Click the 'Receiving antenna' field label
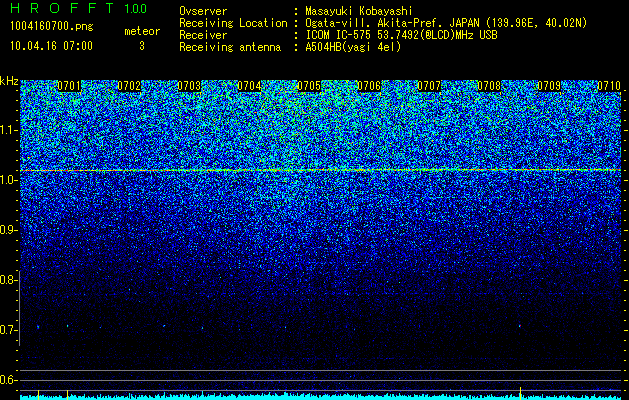The image size is (629, 400). (x=230, y=47)
